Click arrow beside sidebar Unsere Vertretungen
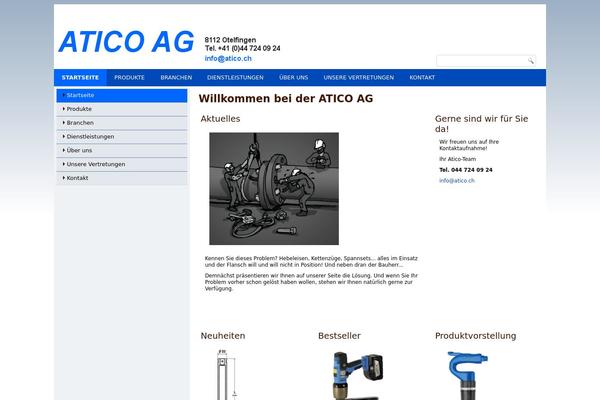The height and width of the screenshot is (400, 600). [64, 164]
